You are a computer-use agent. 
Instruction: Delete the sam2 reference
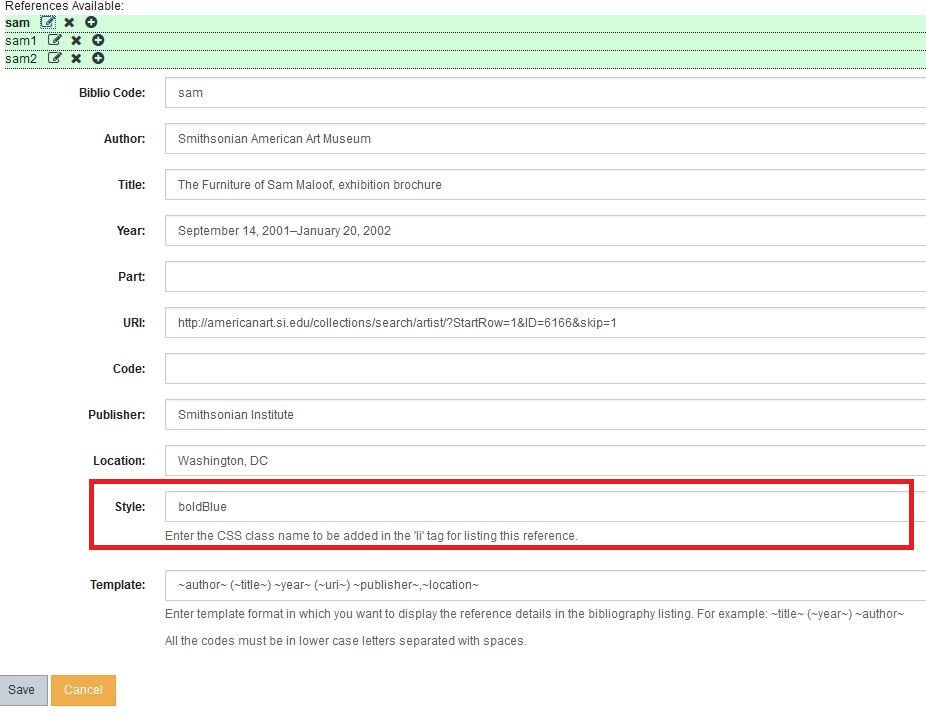[76, 58]
